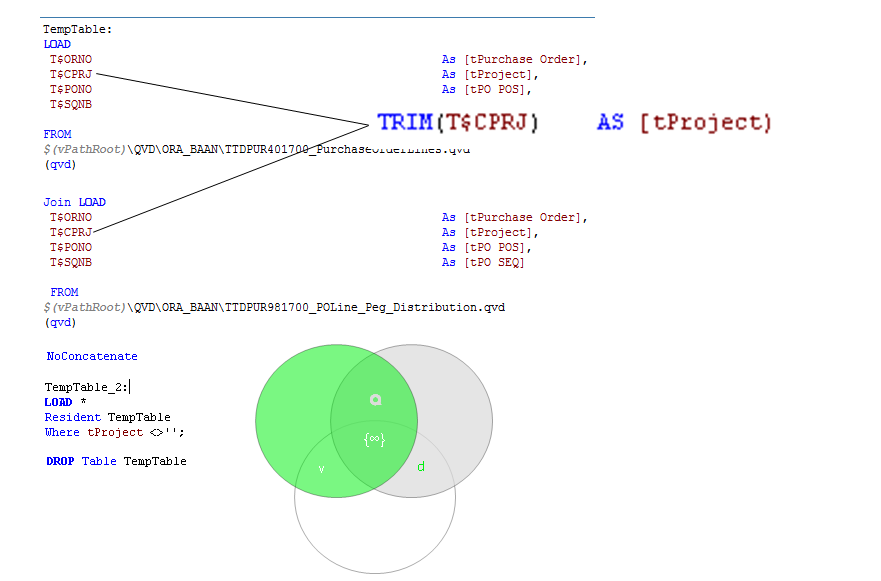Viewport: 881px width, 581px height.
Task: Click "(qvd)" below the POLine_Peg_Distribution path
Action: (x=60, y=323)
